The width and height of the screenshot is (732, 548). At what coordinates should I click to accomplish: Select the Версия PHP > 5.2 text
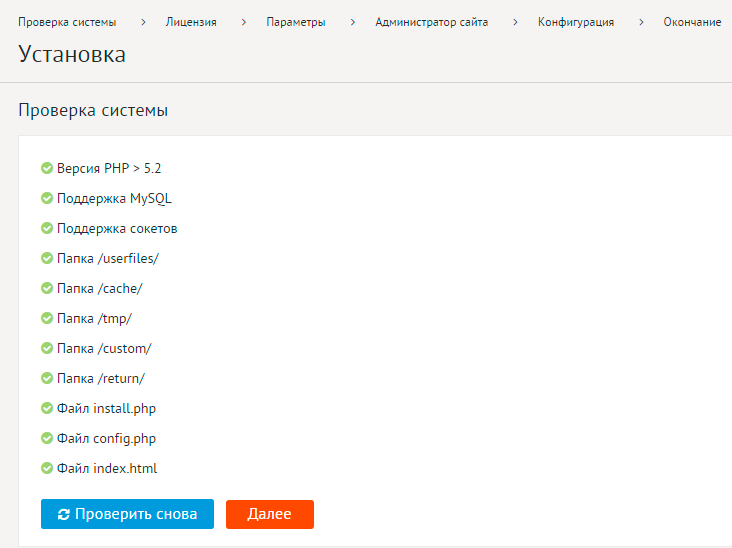click(109, 168)
